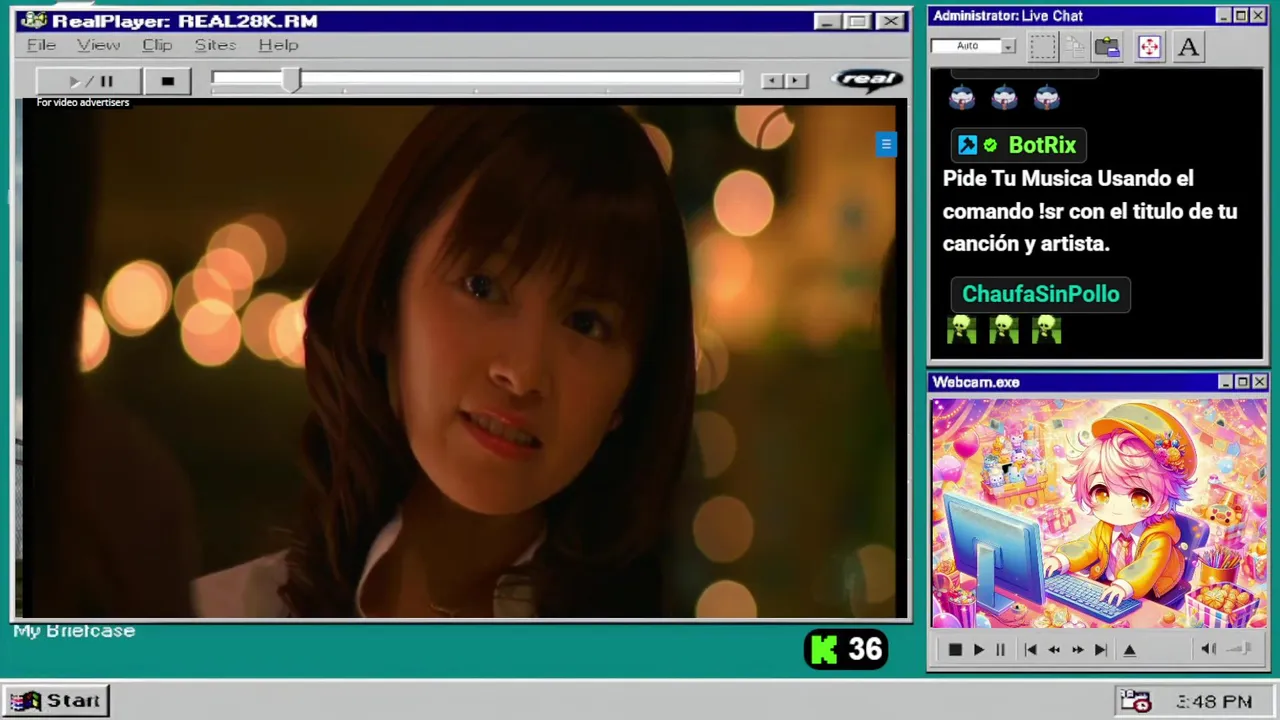Click the Webcam.exe double-arrow rewind button
This screenshot has width=1280, height=720.
click(1054, 650)
